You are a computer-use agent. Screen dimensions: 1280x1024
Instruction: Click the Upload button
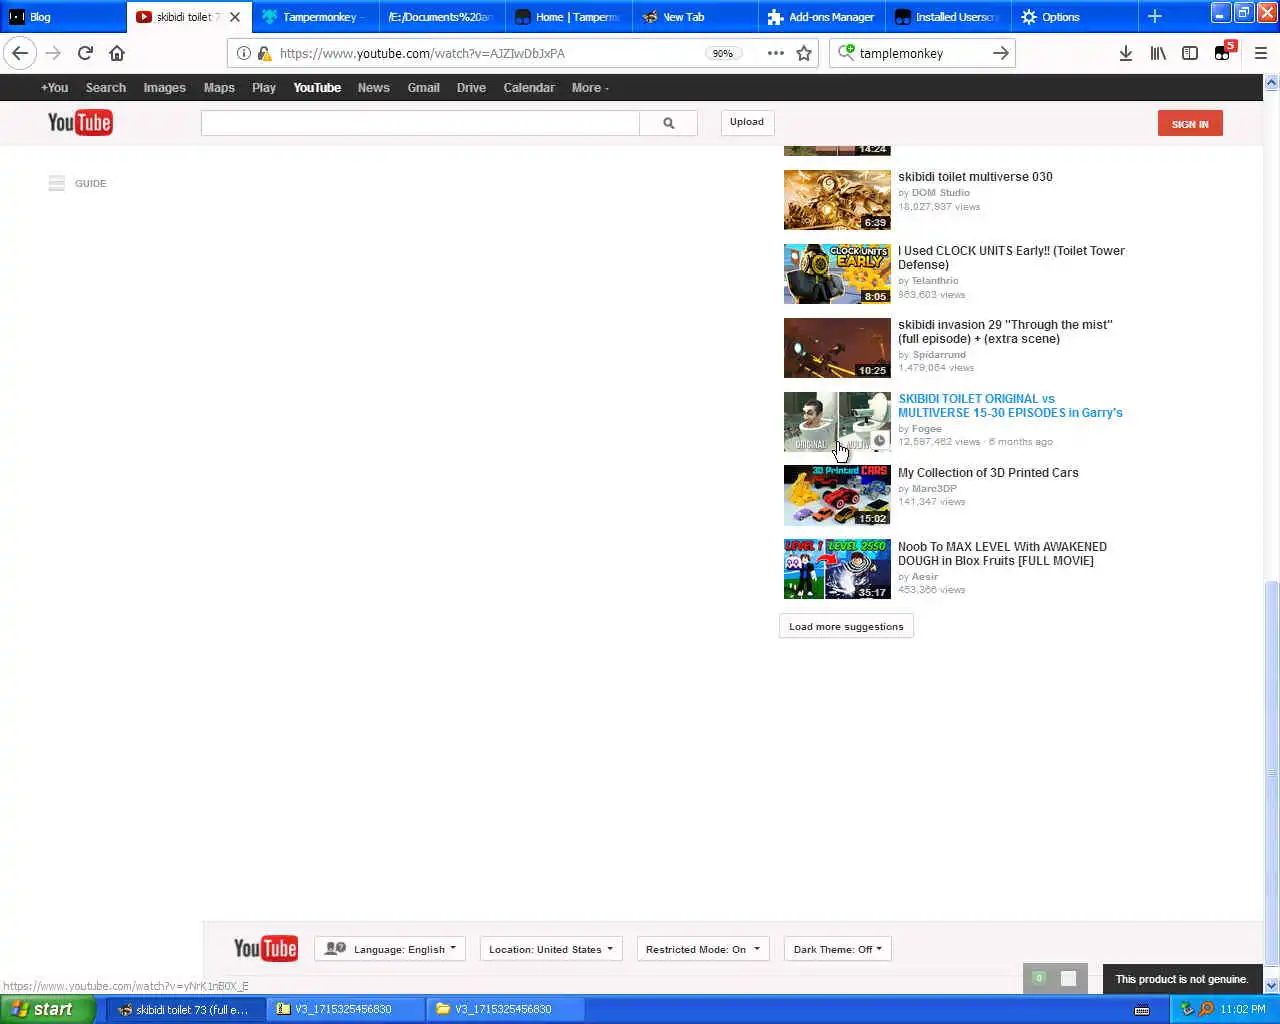(747, 122)
